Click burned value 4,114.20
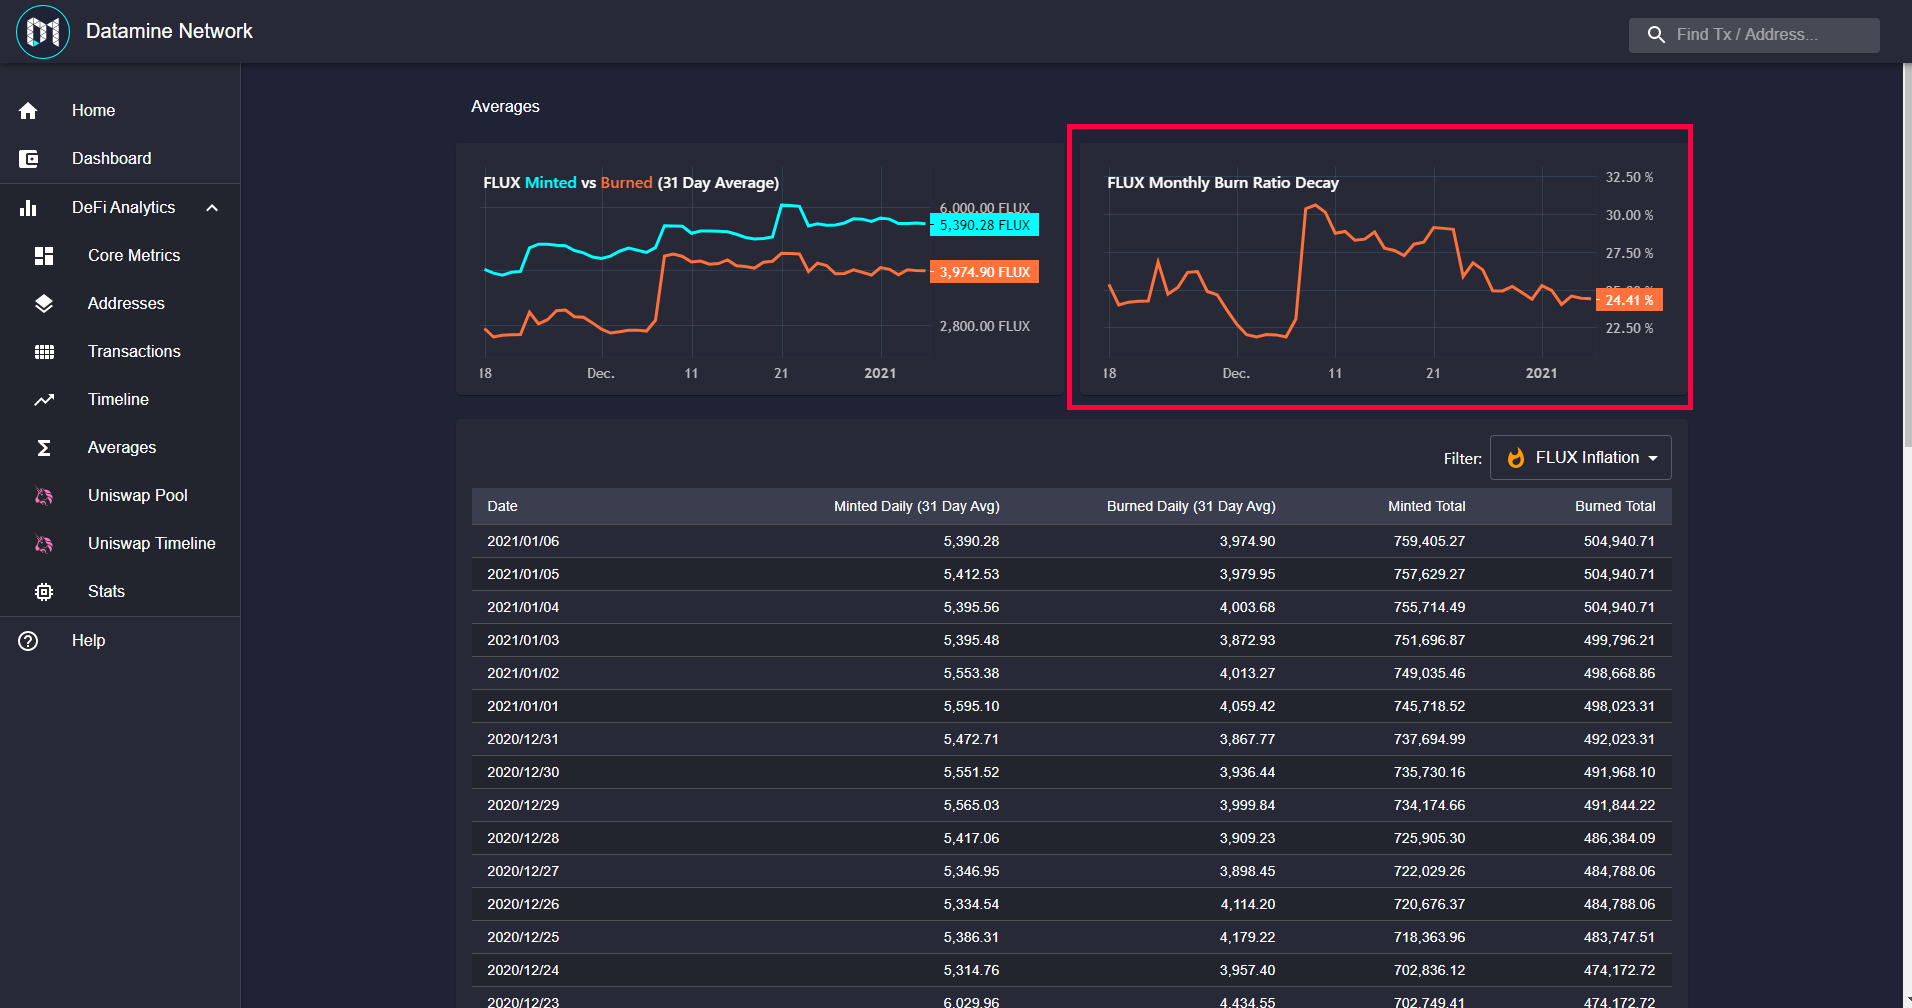Screen dimensions: 1912x1008 point(1248,905)
